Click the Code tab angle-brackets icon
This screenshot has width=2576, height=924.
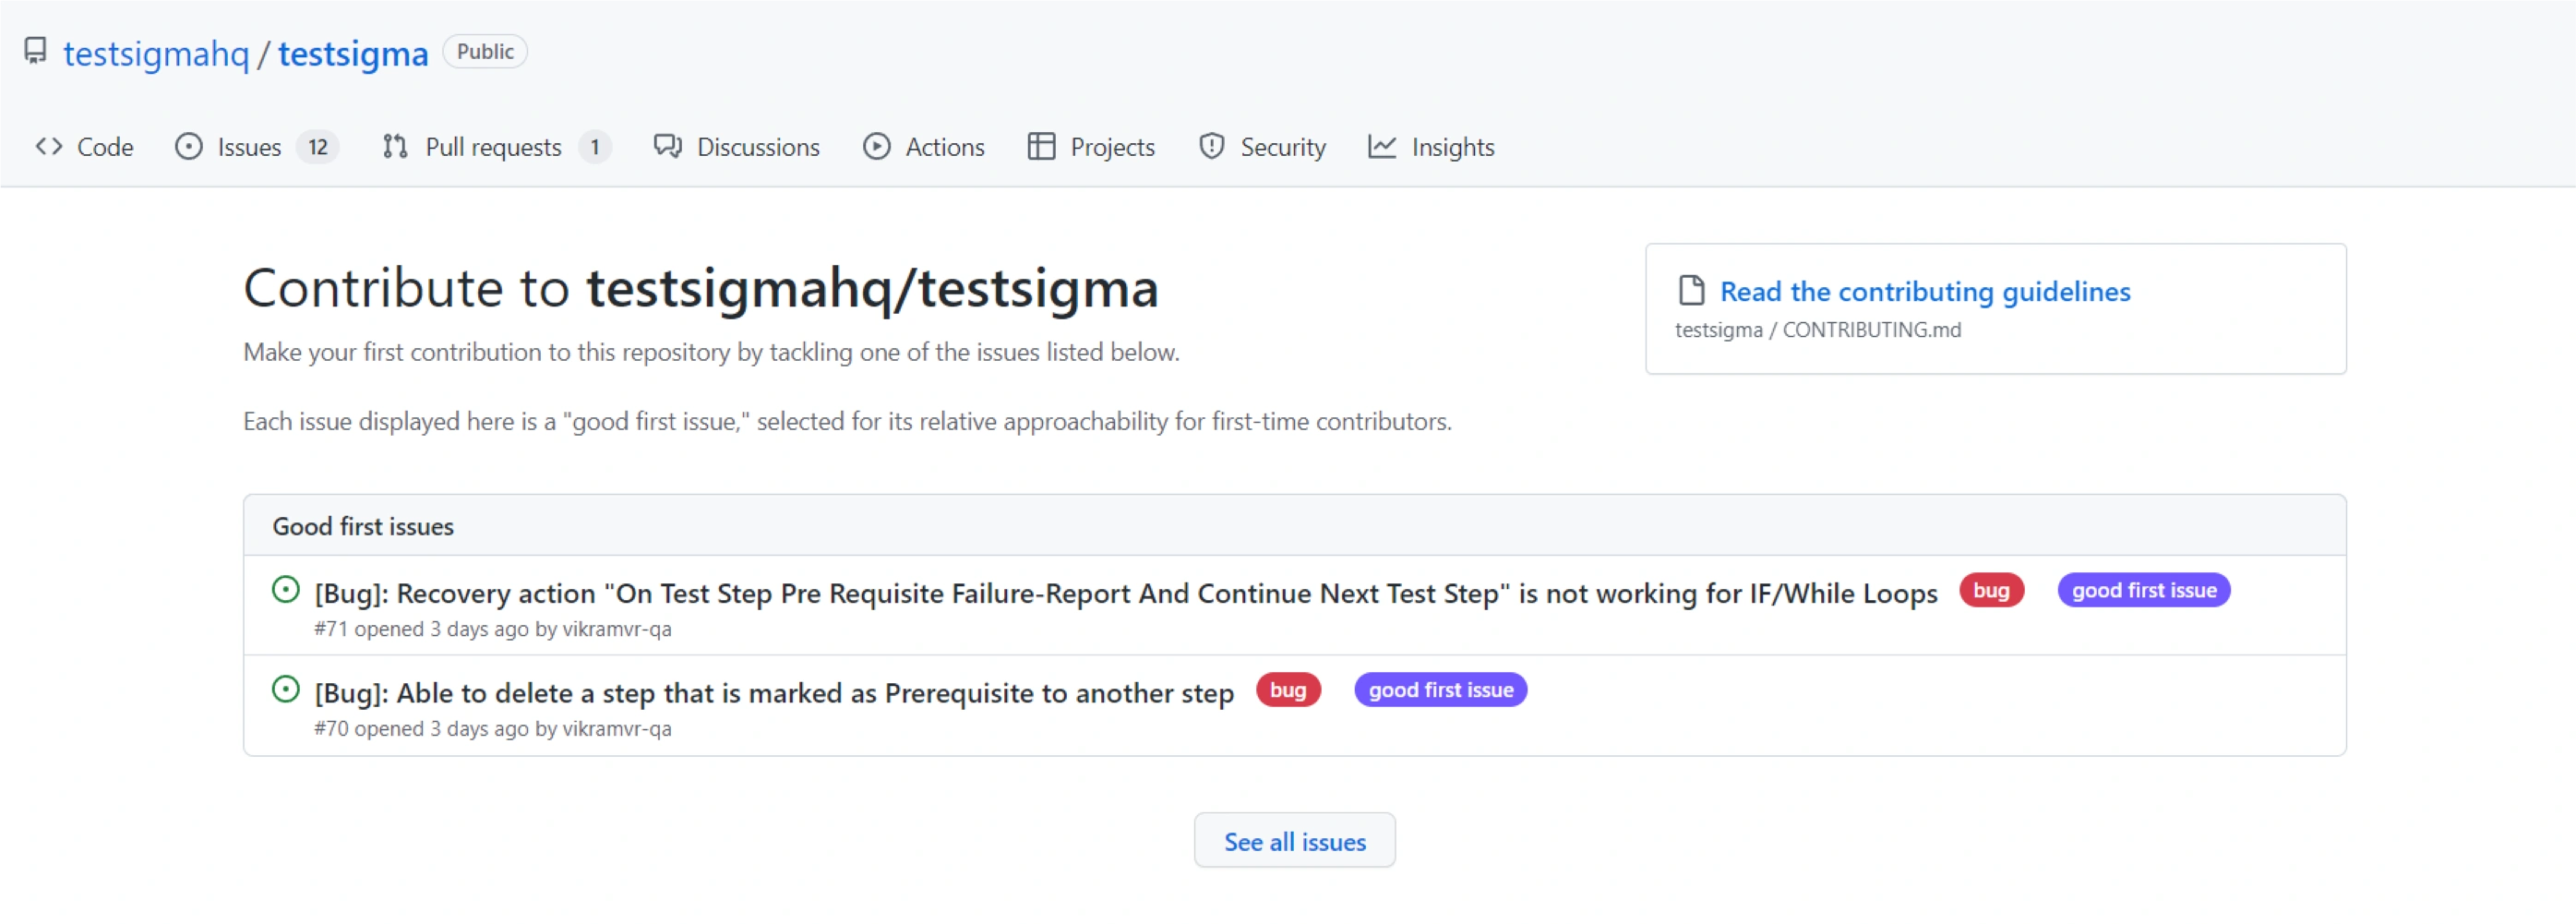click(x=49, y=147)
